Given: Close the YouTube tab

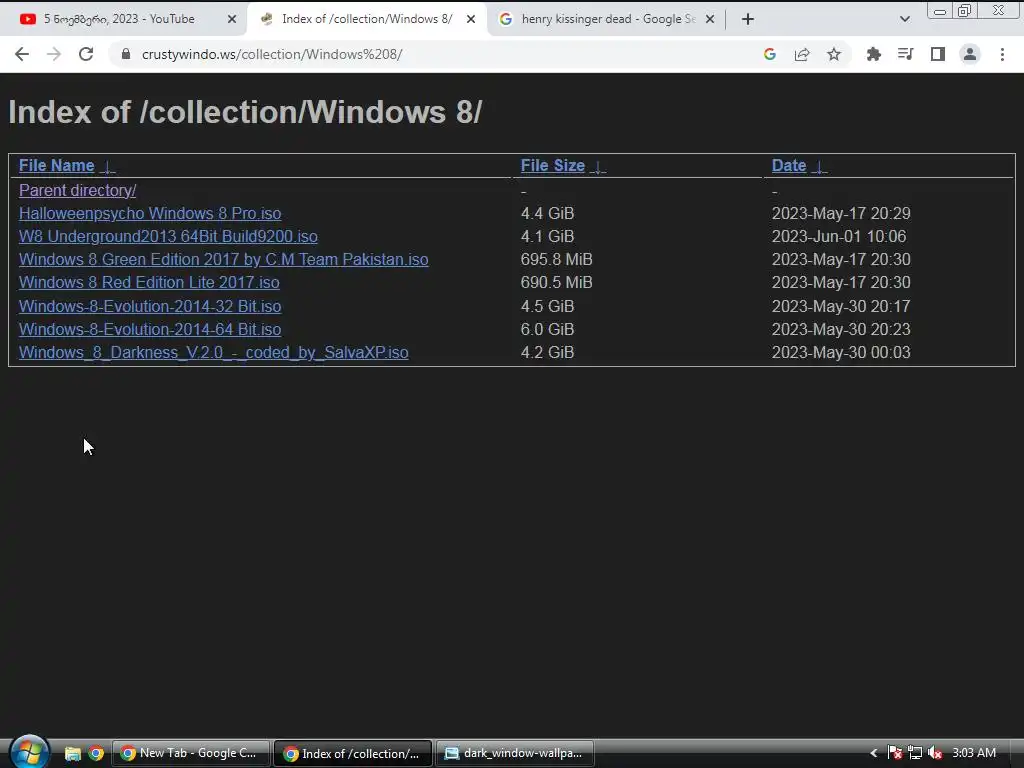Looking at the screenshot, I should 231,20.
